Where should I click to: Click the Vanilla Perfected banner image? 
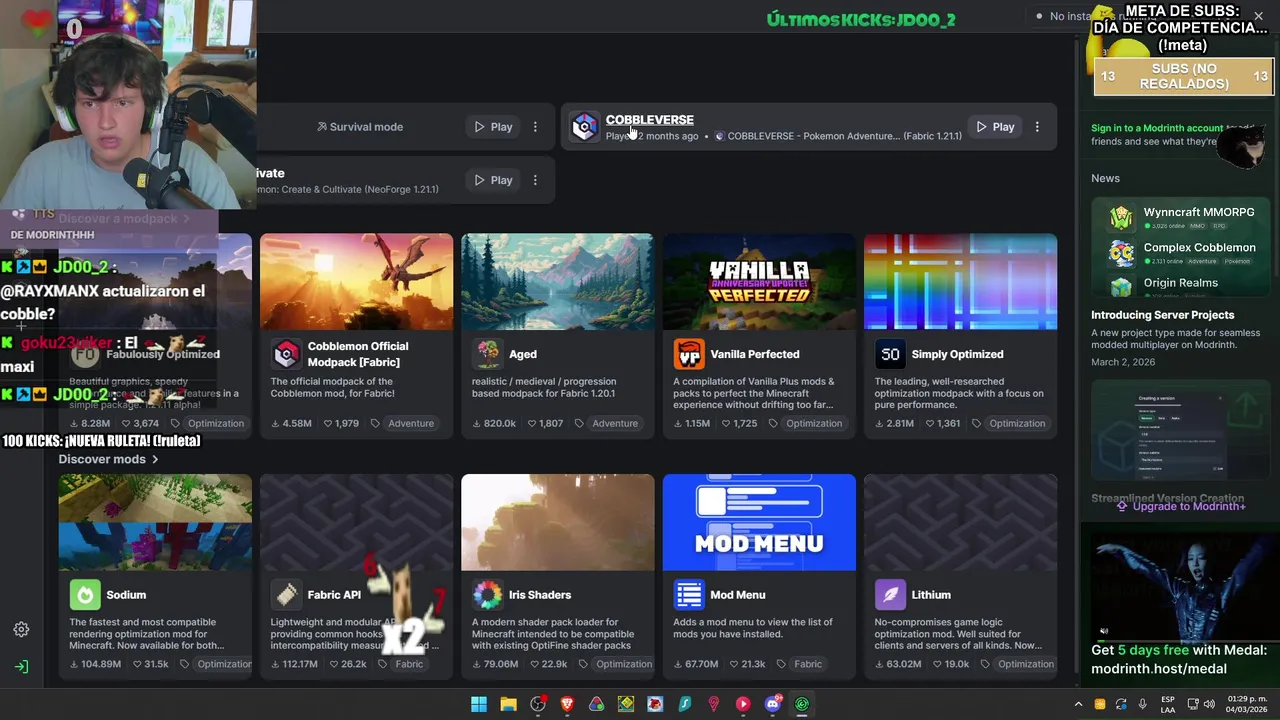(x=759, y=282)
